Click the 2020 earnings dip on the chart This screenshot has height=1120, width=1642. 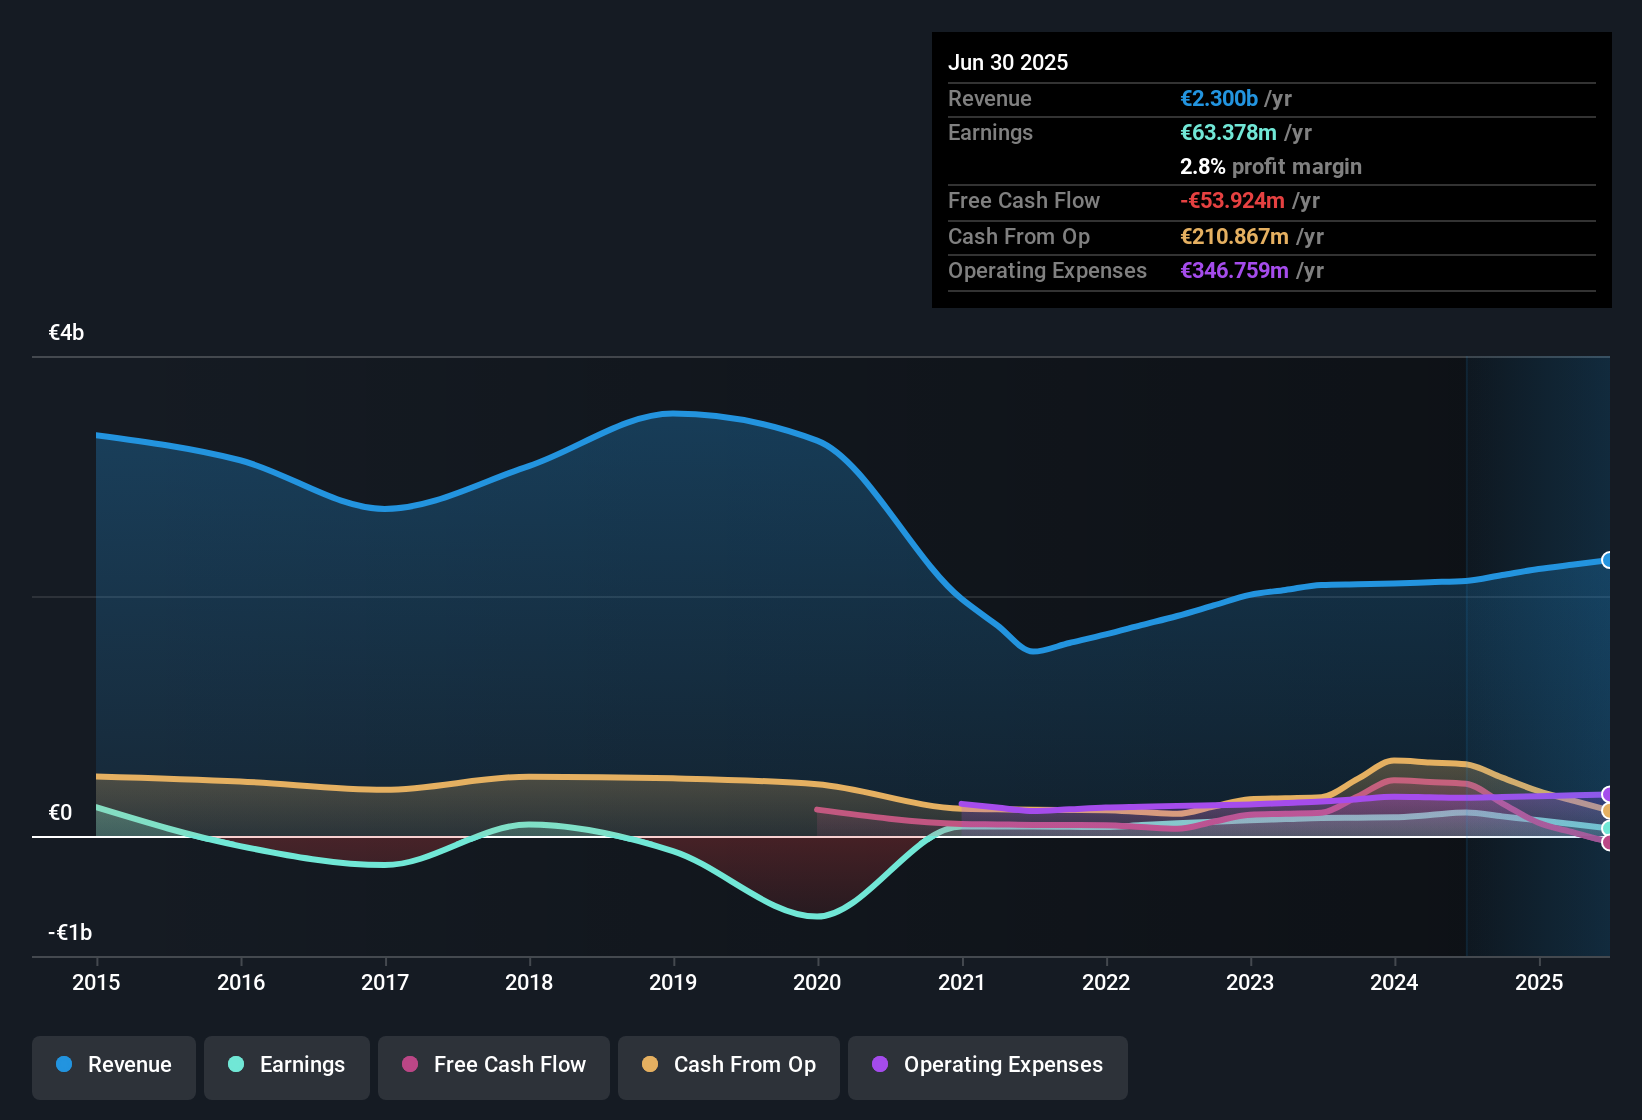click(x=817, y=915)
